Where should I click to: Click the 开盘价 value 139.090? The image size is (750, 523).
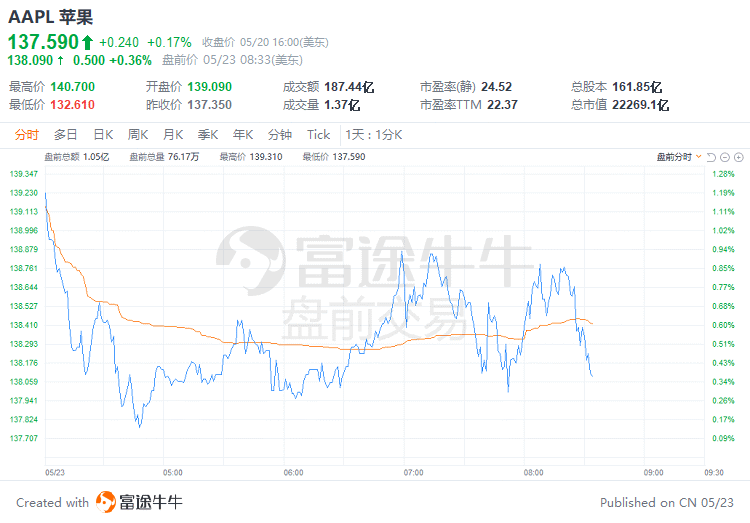(210, 87)
